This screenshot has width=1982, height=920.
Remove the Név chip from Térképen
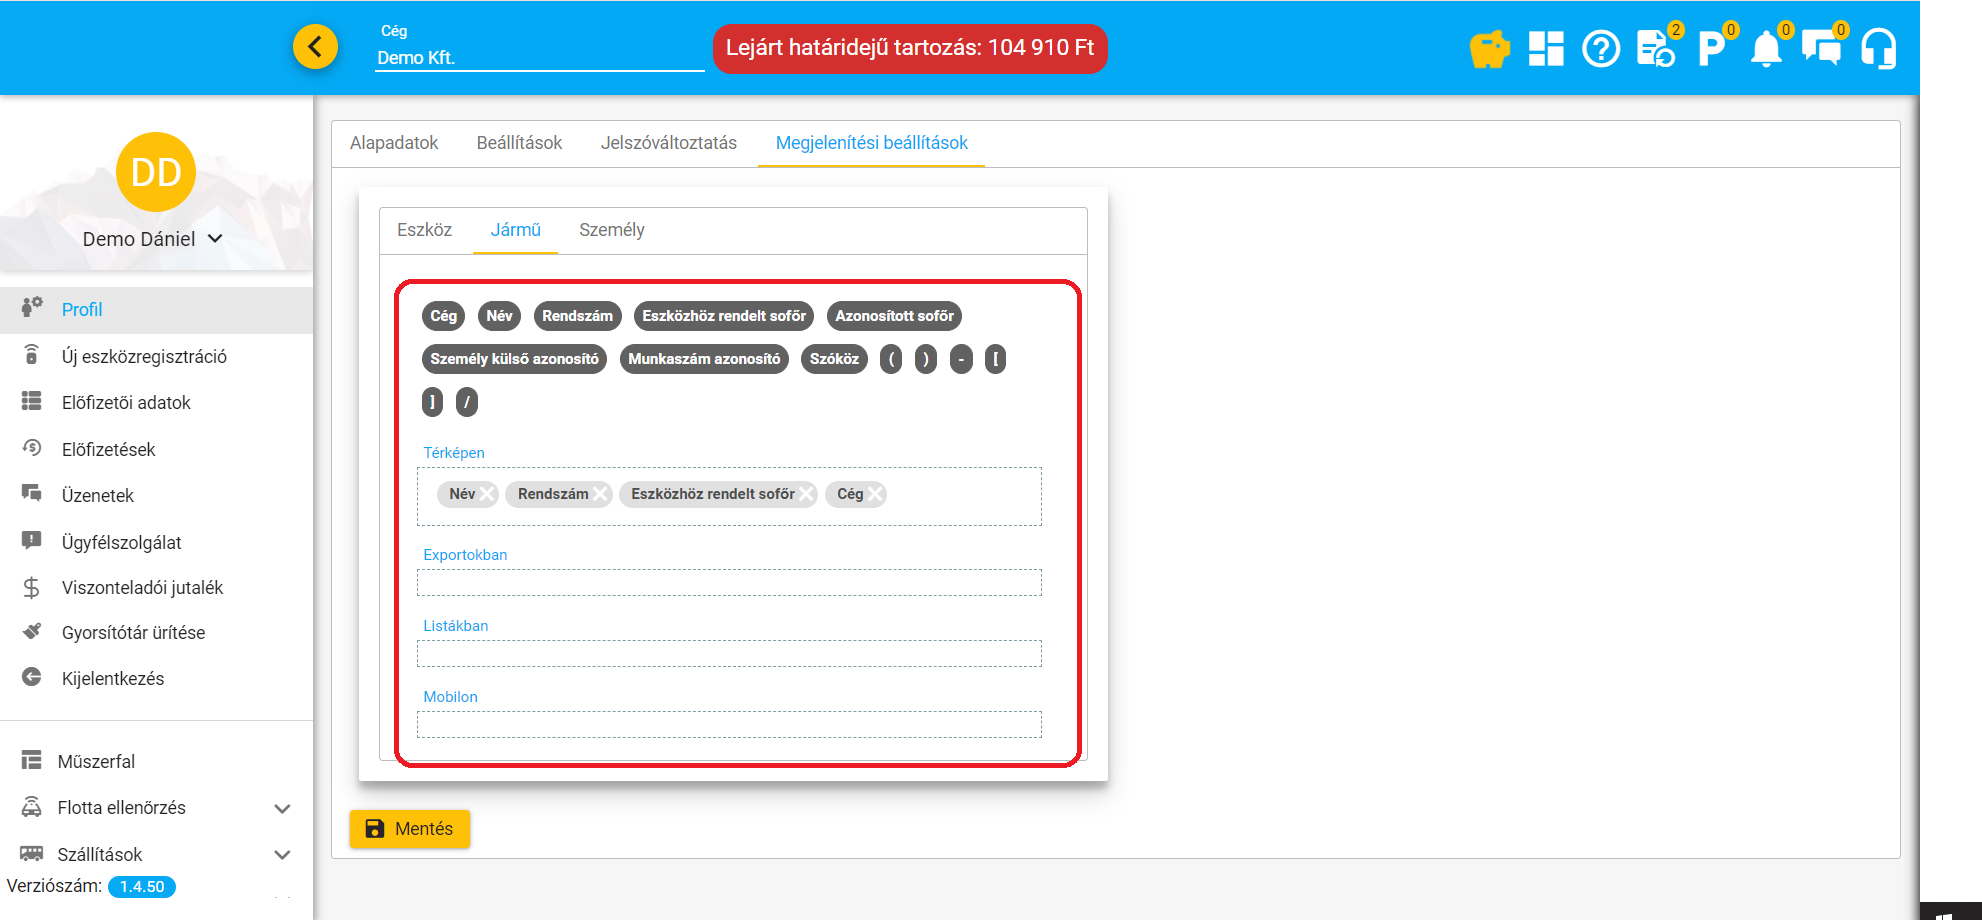coord(487,494)
